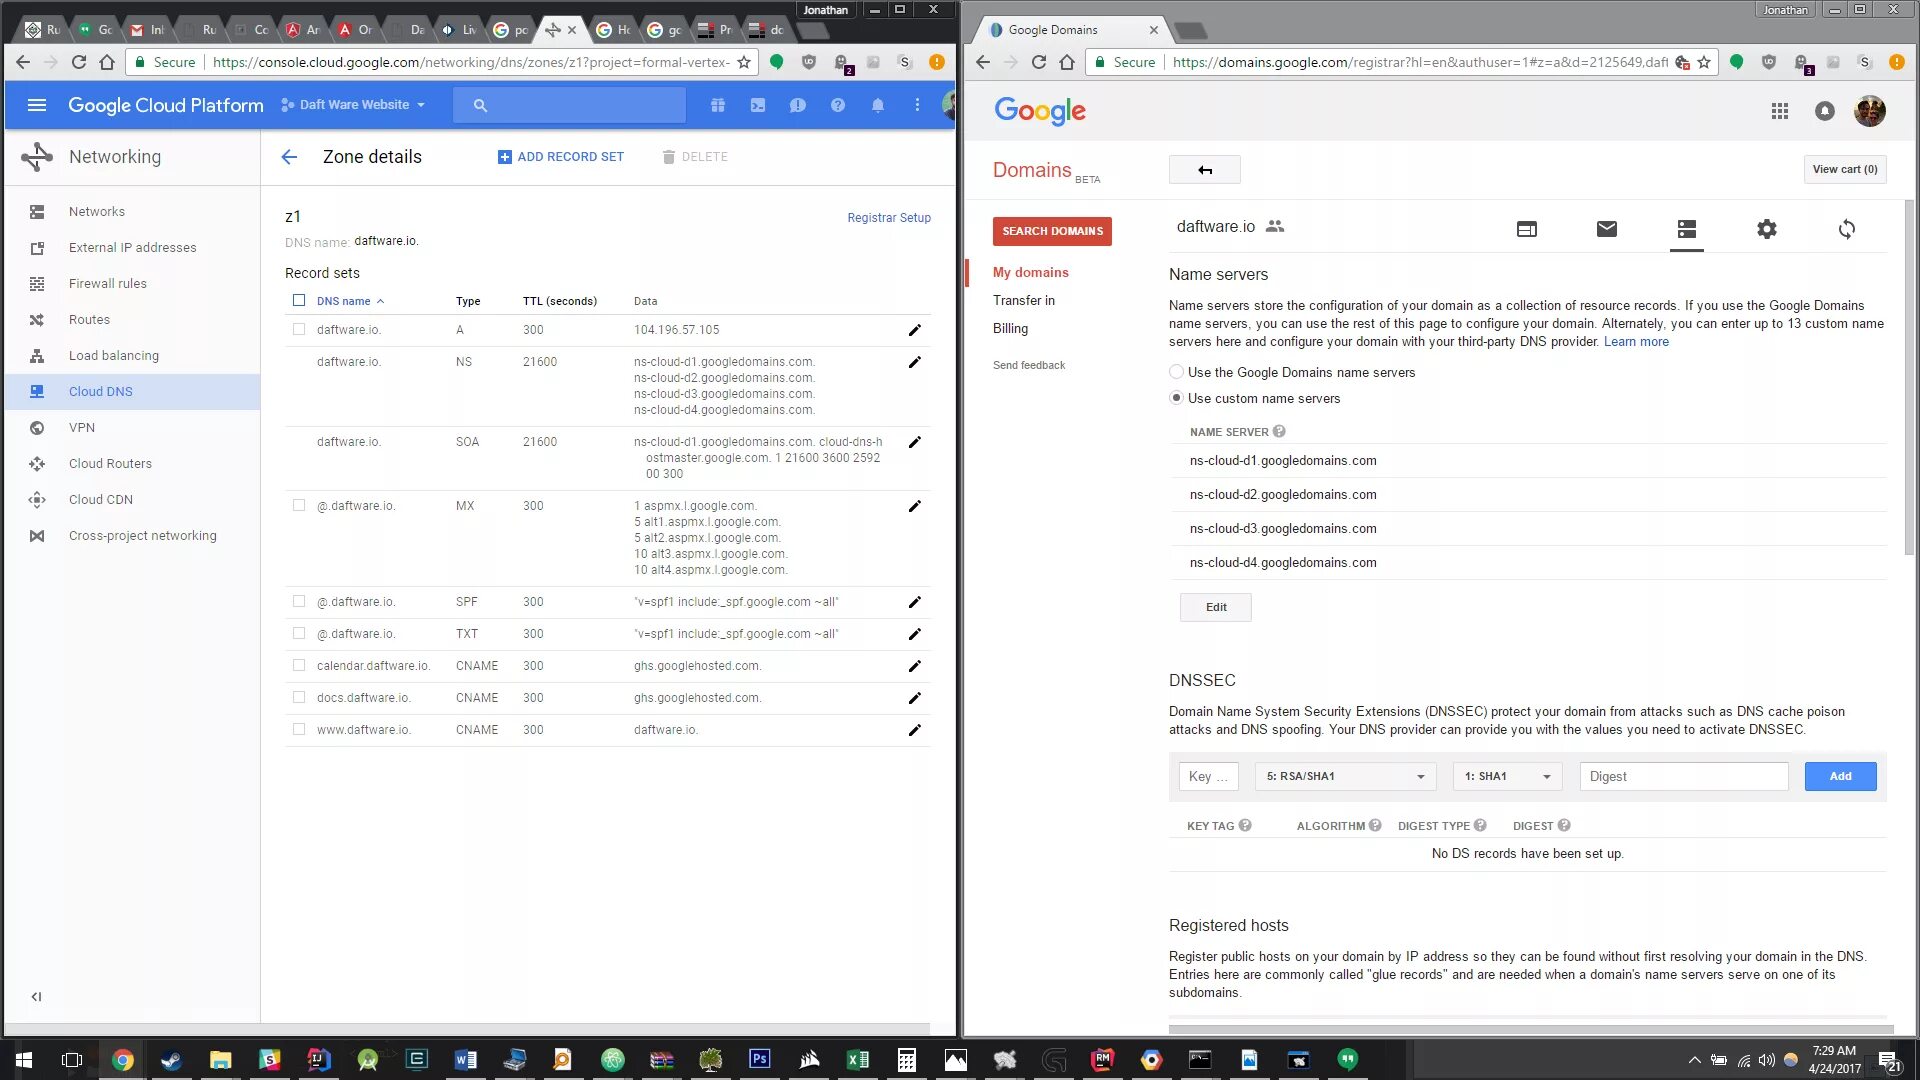Open Firewall rules in Networking sidebar

click(x=132, y=283)
